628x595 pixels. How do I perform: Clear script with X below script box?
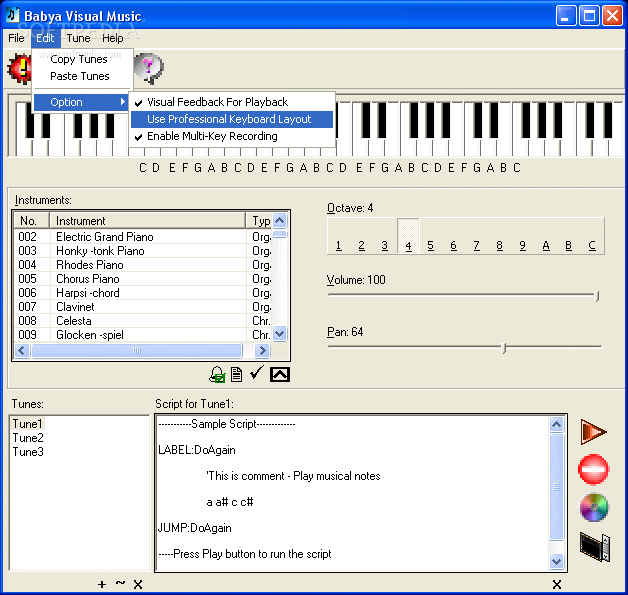click(x=557, y=585)
